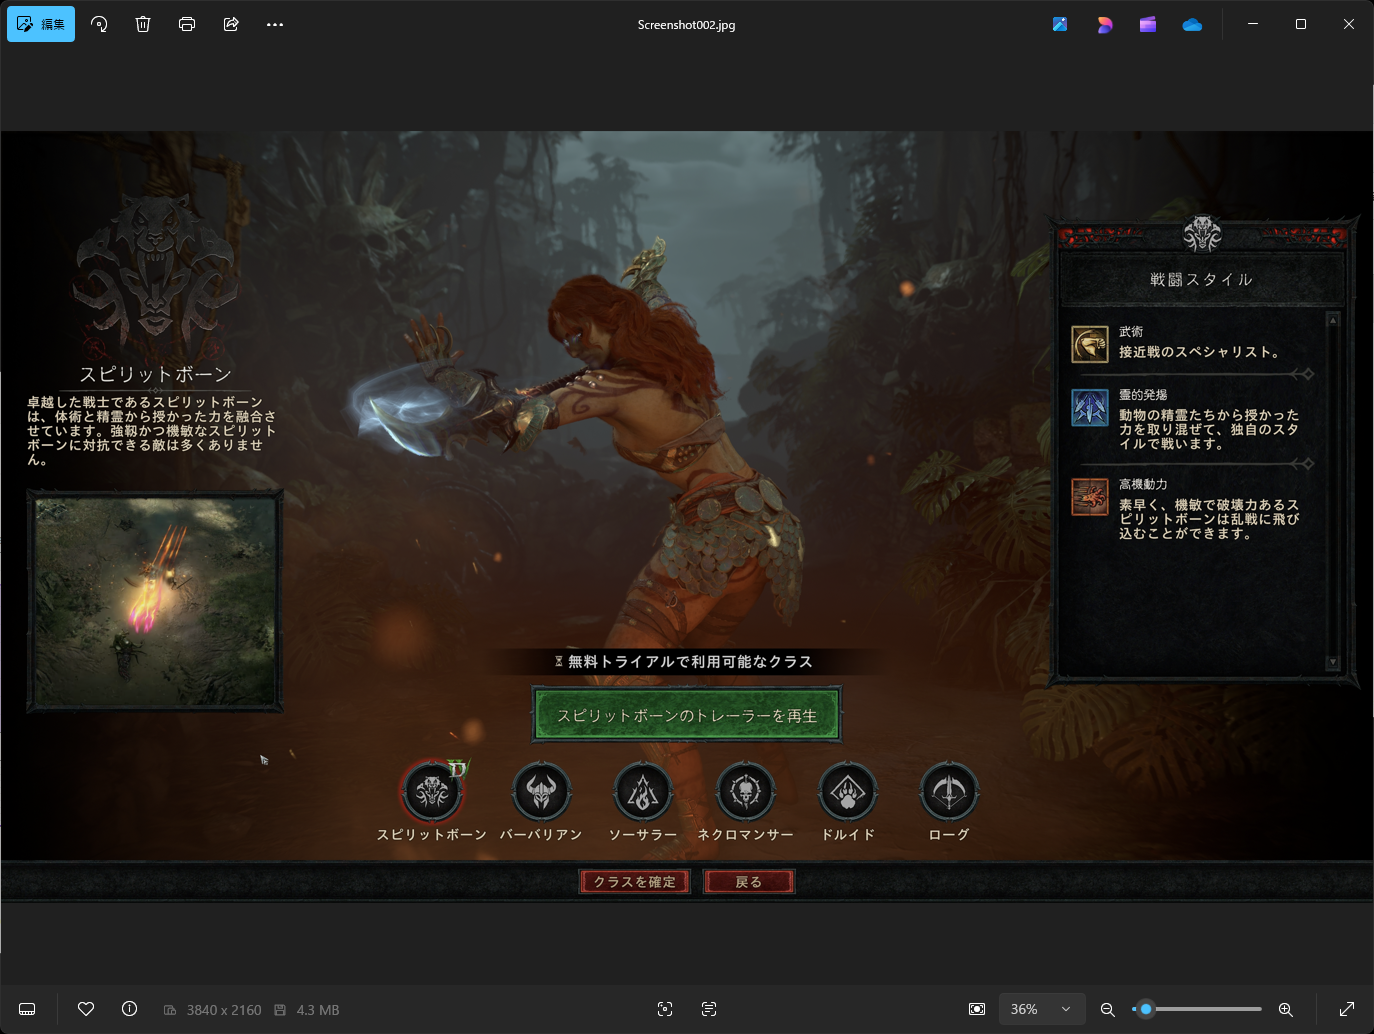Open the gameplay preview thumbnail
The height and width of the screenshot is (1034, 1374).
coord(155,601)
